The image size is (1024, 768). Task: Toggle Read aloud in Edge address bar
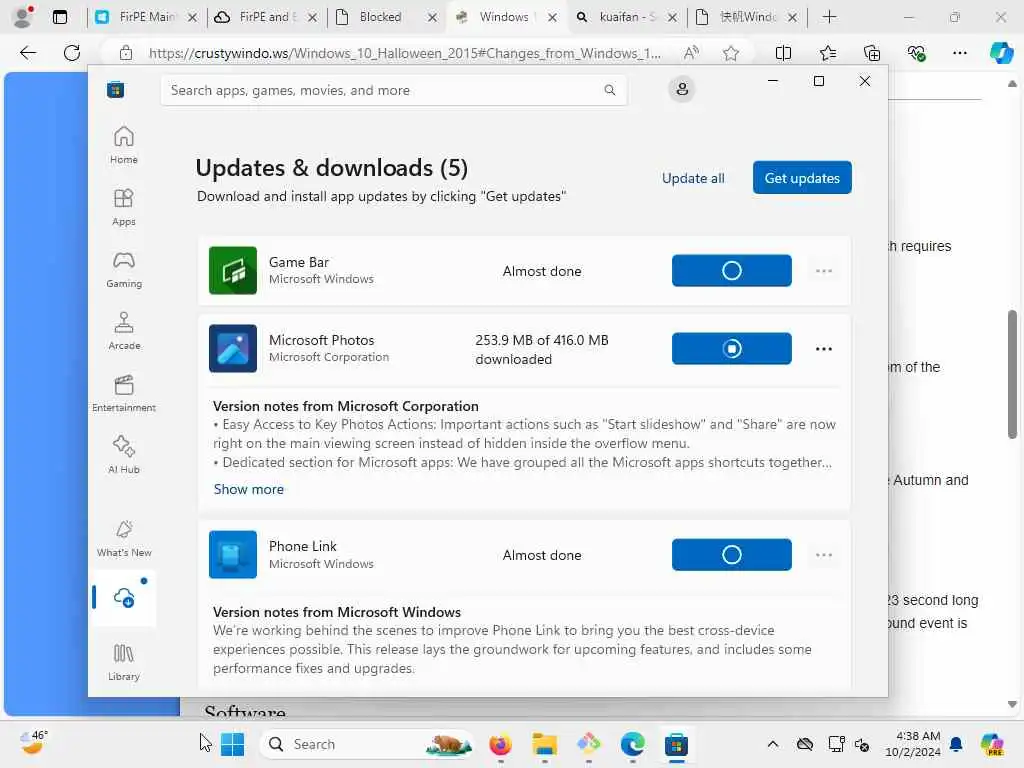(691, 53)
